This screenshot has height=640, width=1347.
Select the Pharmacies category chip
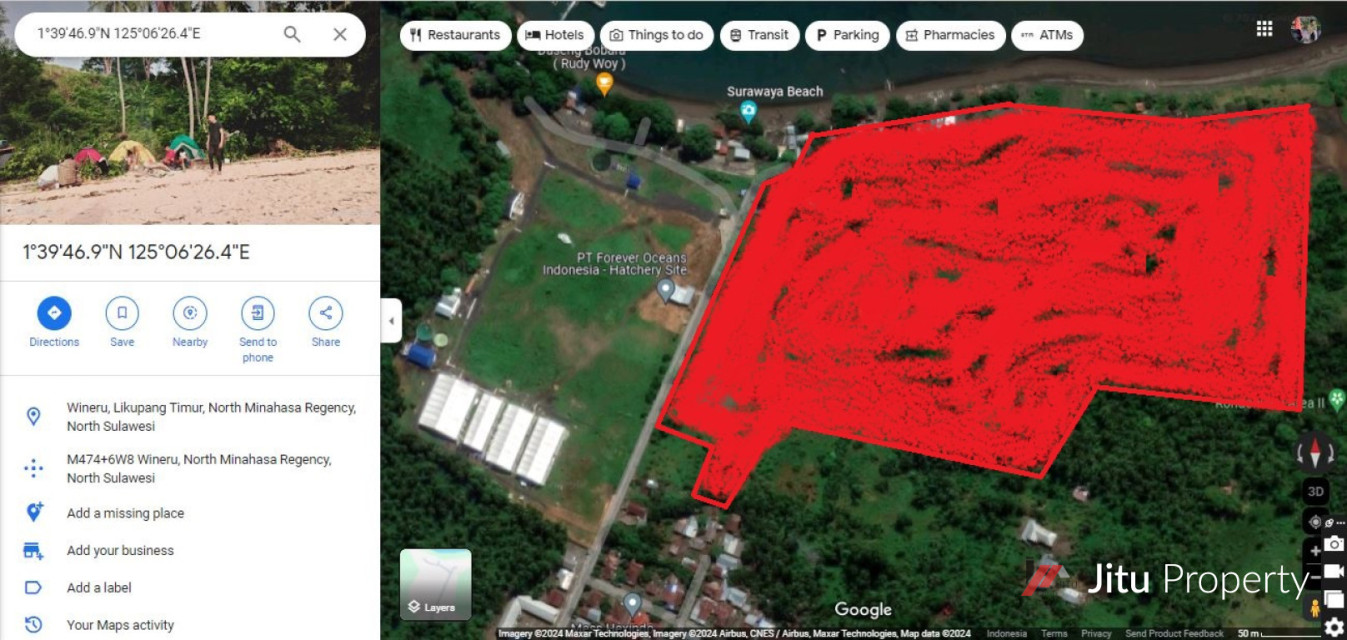pyautogui.click(x=950, y=35)
